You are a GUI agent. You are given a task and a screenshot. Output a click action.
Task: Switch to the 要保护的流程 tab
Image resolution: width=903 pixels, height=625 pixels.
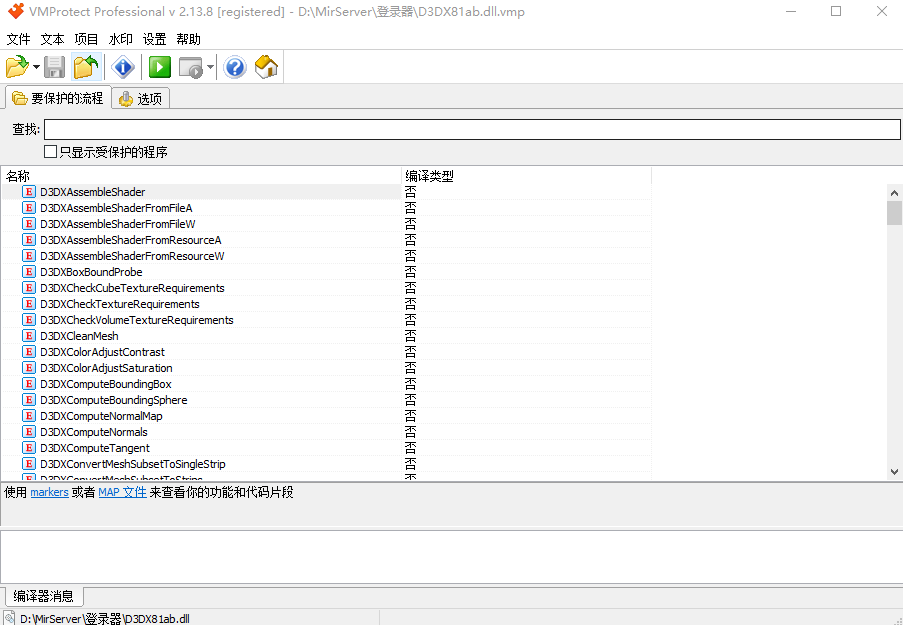pyautogui.click(x=58, y=98)
